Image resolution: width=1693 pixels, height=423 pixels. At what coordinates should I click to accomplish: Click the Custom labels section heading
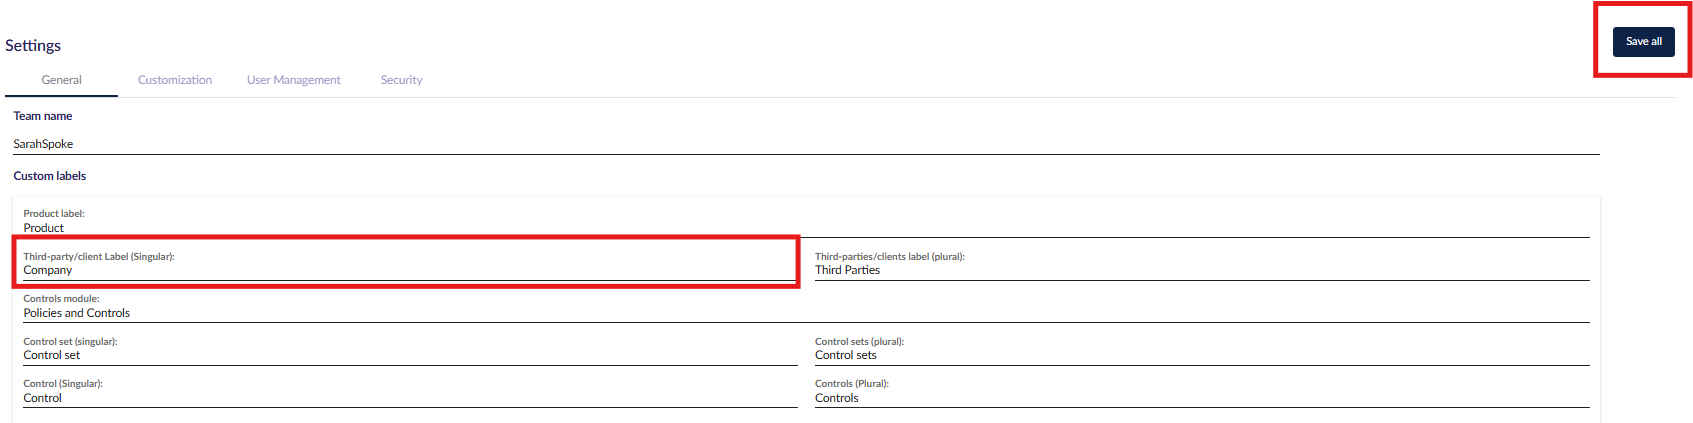pos(50,176)
